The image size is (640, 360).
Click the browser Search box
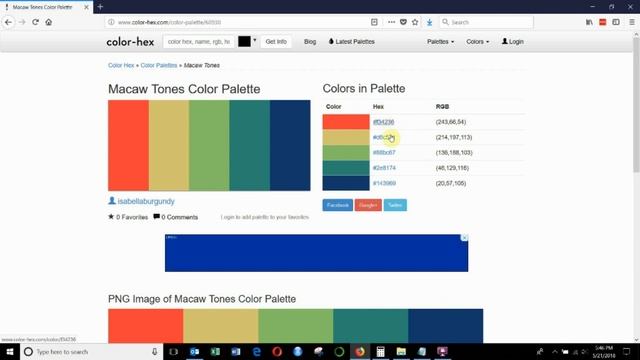pos(487,22)
